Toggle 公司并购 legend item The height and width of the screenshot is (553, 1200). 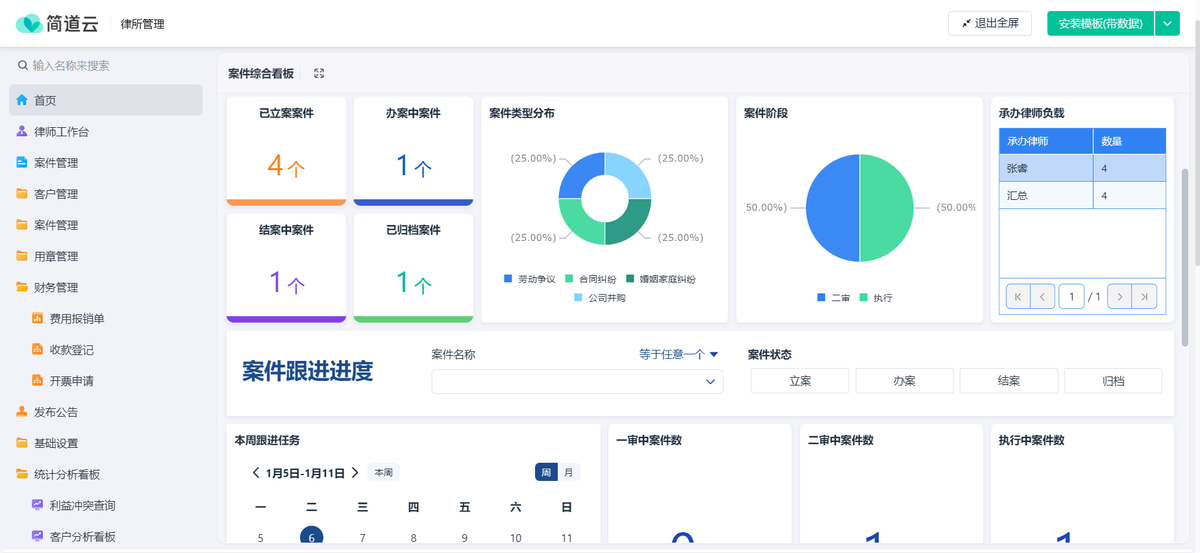[x=600, y=298]
